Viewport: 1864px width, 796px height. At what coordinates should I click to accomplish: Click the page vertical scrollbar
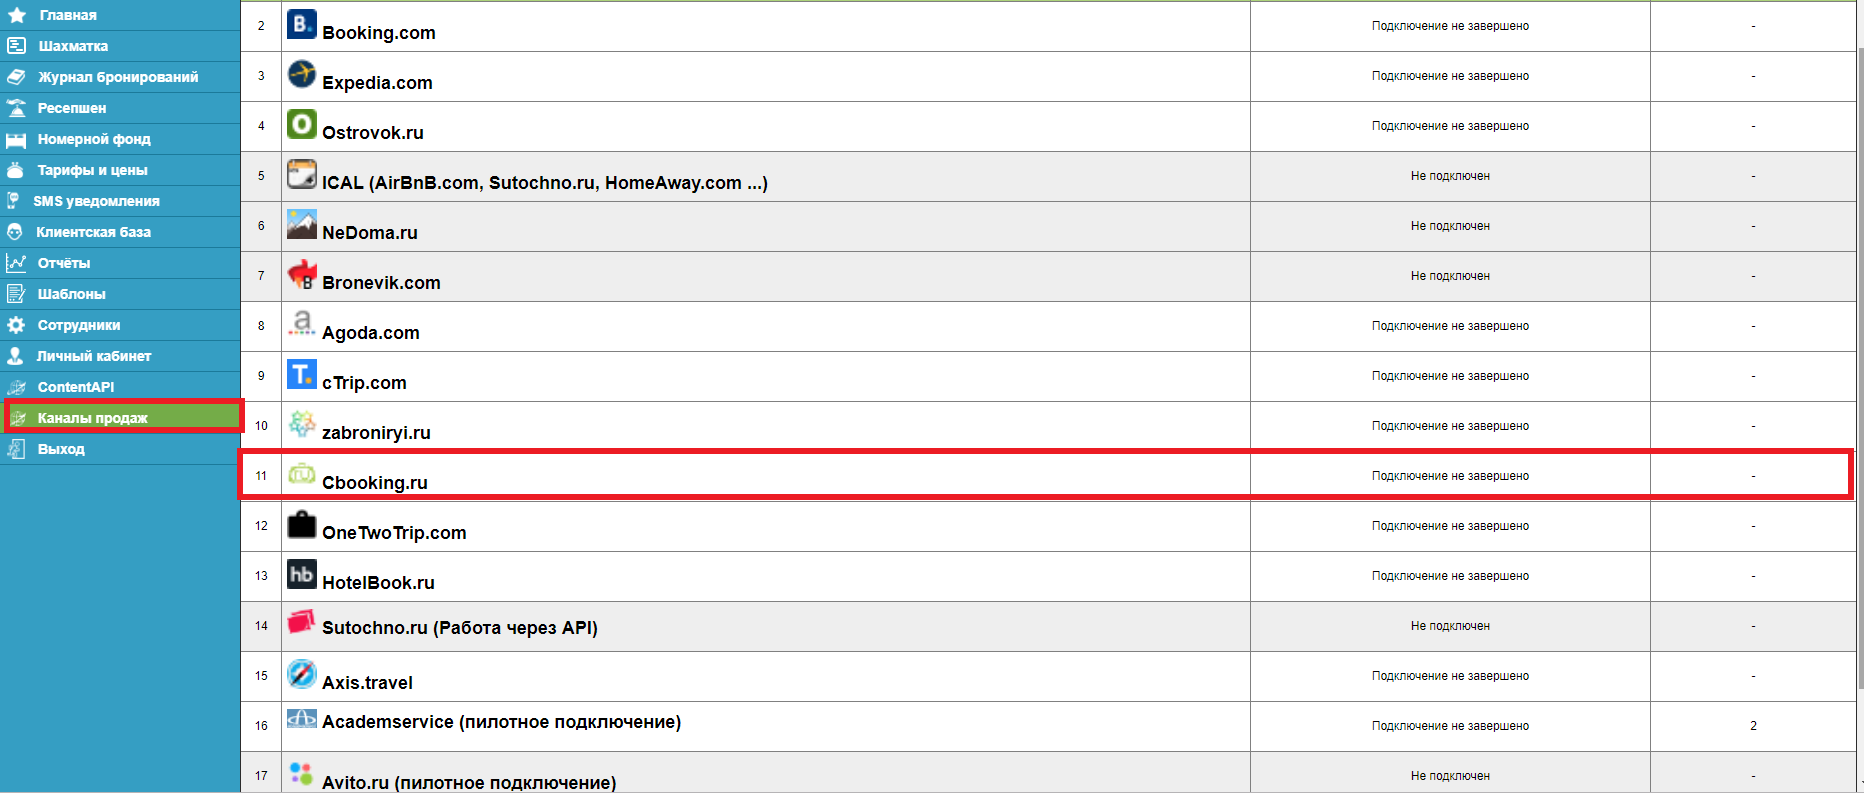point(1860,366)
